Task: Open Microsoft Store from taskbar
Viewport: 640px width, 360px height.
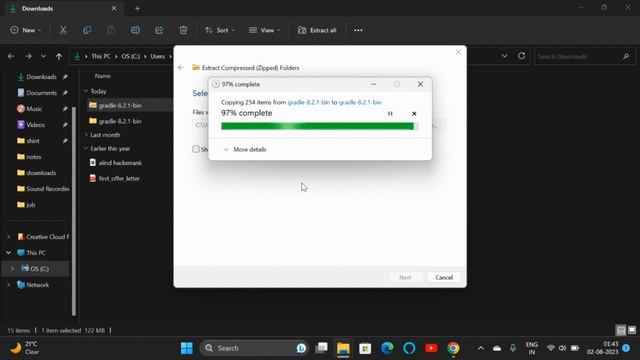Action: [x=365, y=348]
